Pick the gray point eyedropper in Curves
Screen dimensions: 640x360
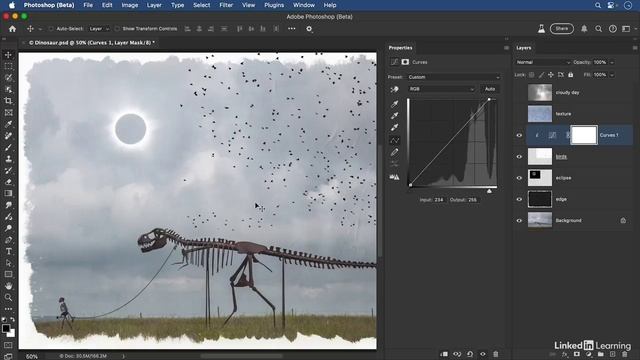click(394, 116)
